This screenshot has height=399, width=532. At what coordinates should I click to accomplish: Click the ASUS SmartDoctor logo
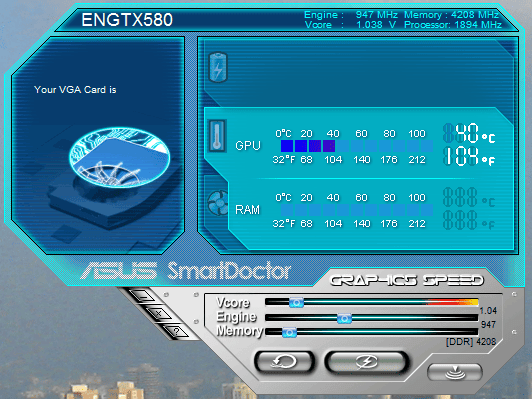(x=186, y=271)
